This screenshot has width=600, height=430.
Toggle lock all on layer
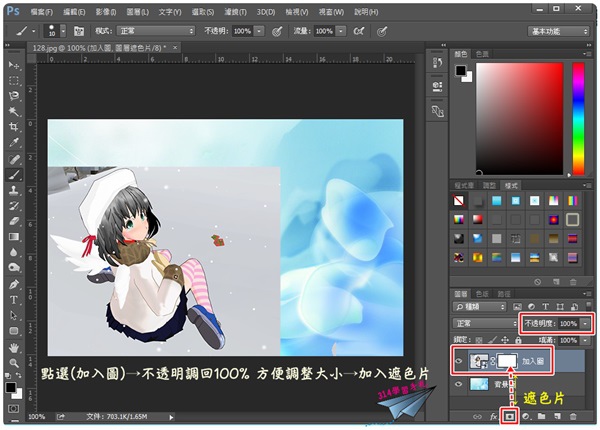pyautogui.click(x=518, y=340)
